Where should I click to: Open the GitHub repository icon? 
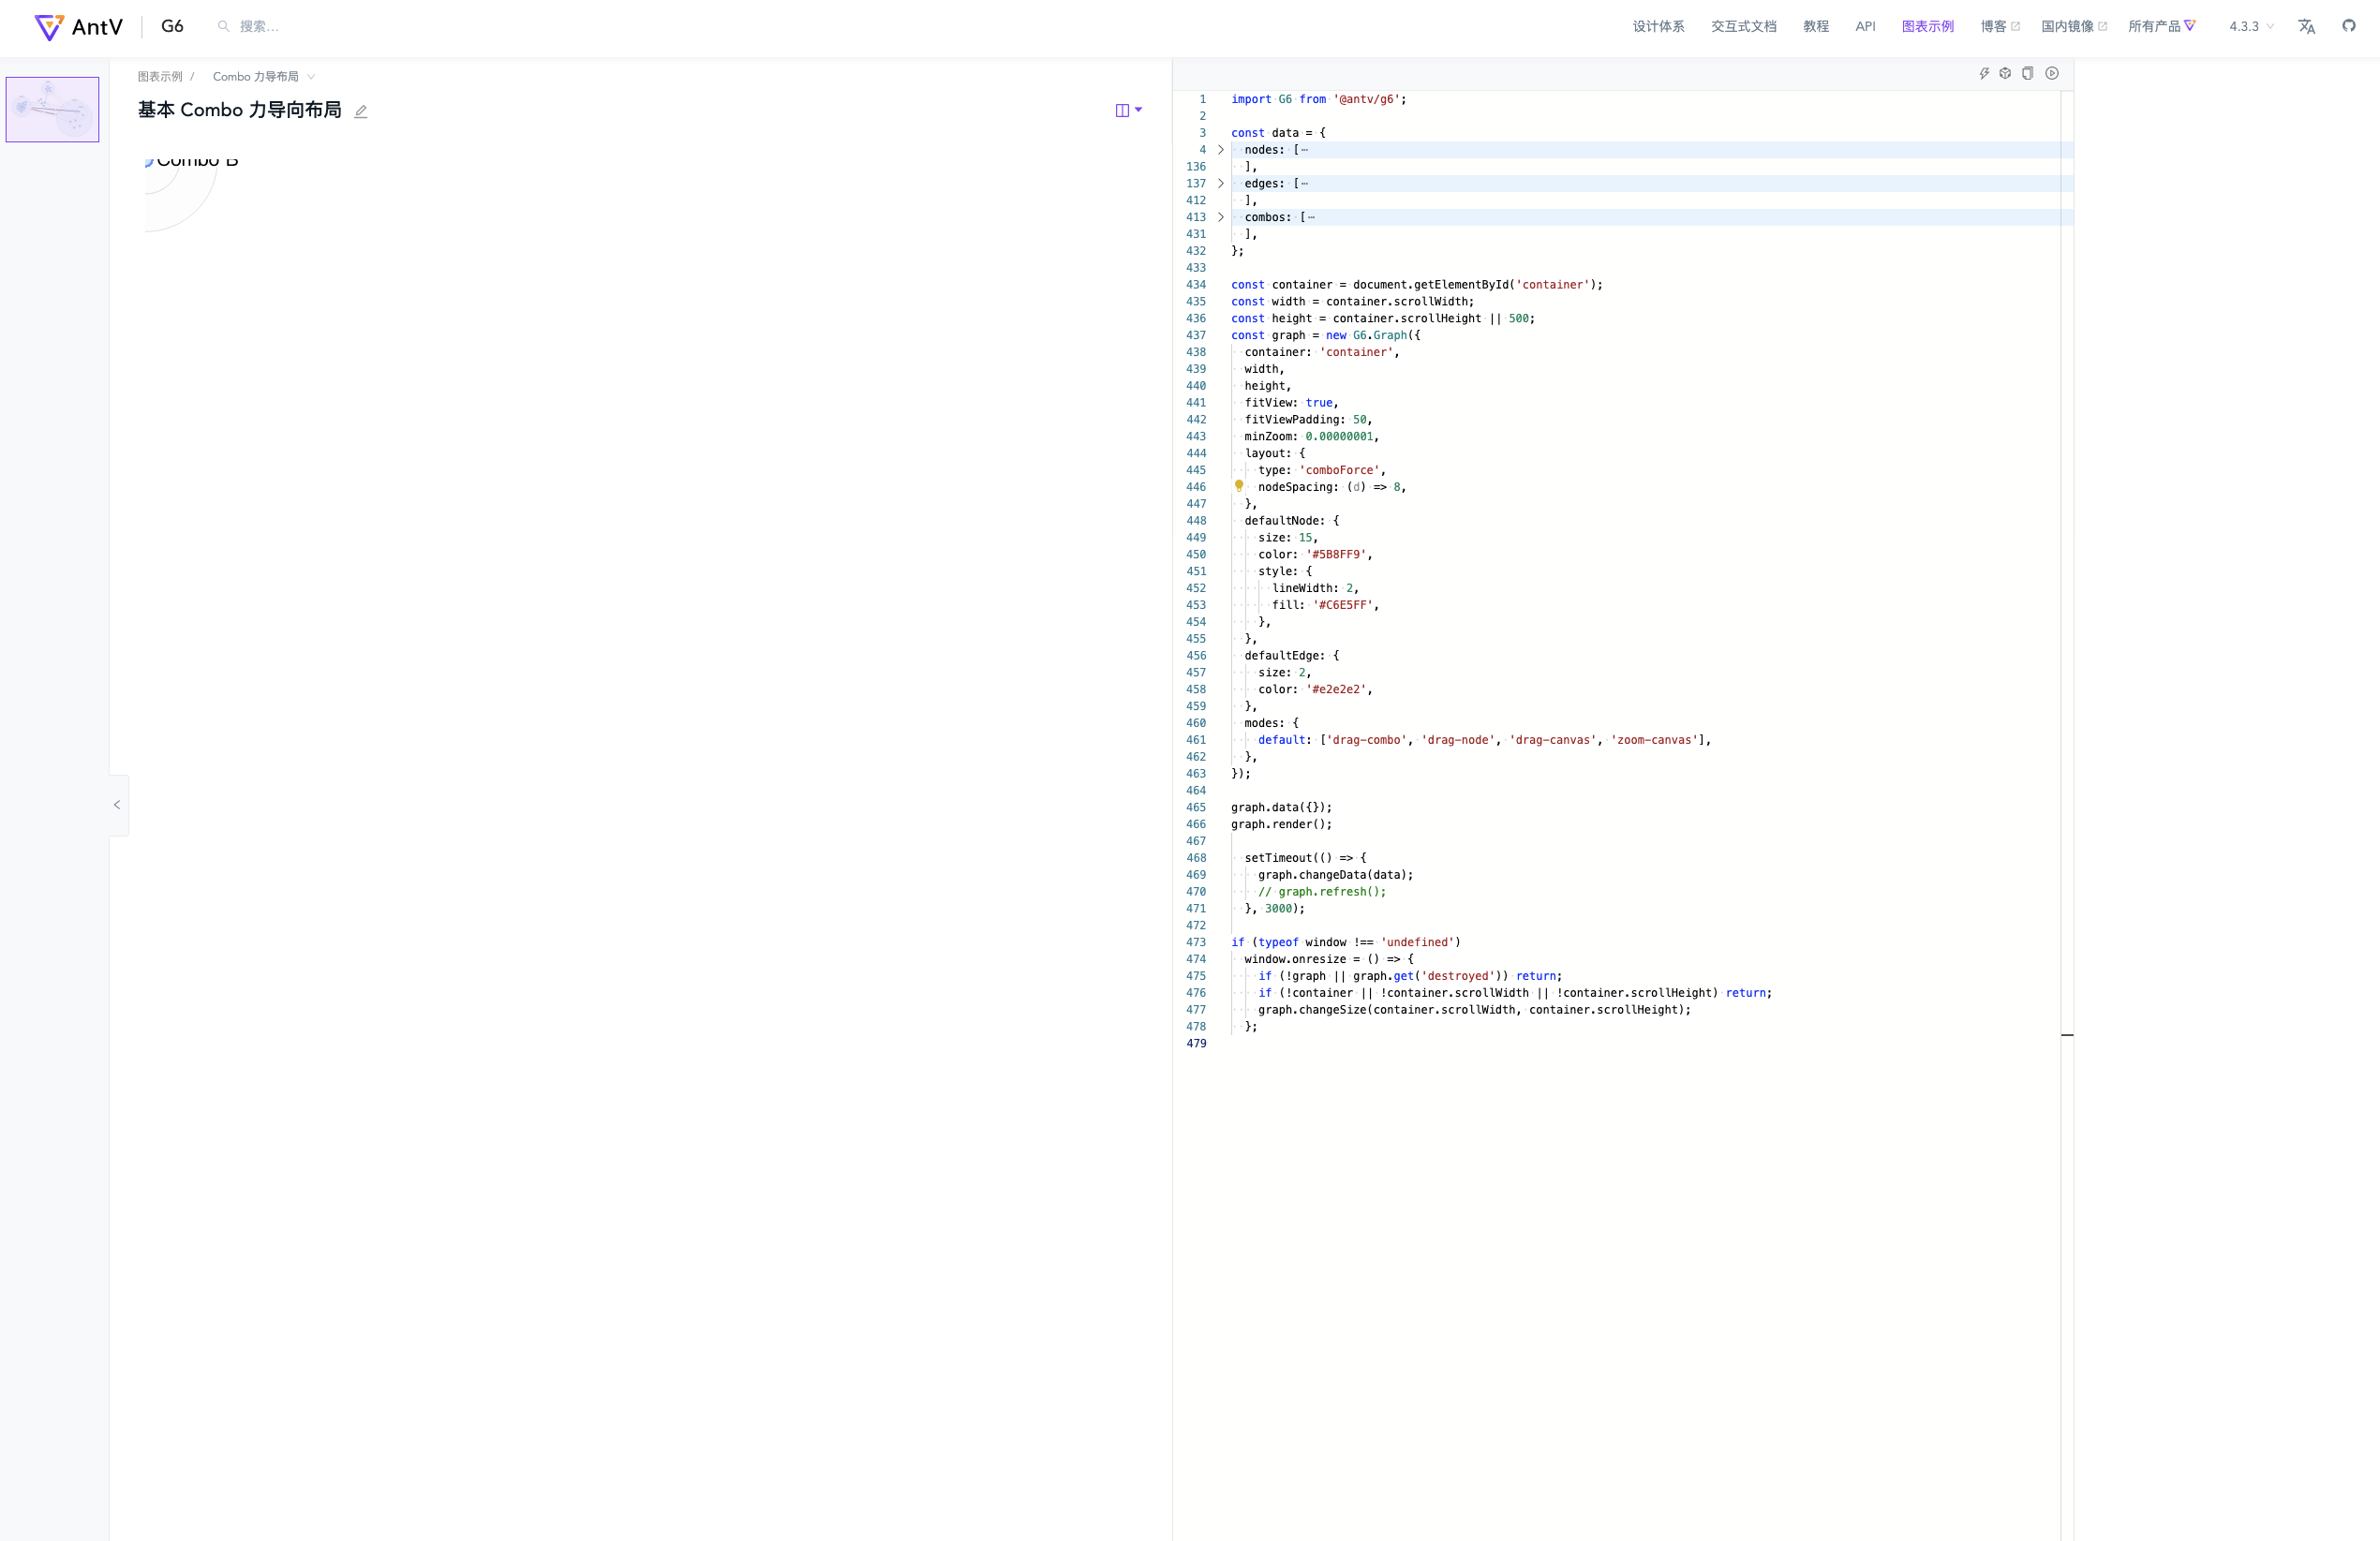(x=2348, y=26)
